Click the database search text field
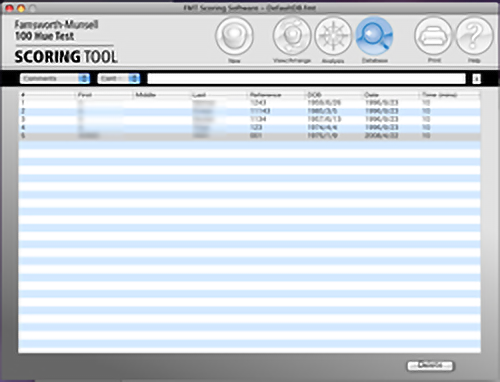Screen dimensions: 500x382 pos(306,79)
